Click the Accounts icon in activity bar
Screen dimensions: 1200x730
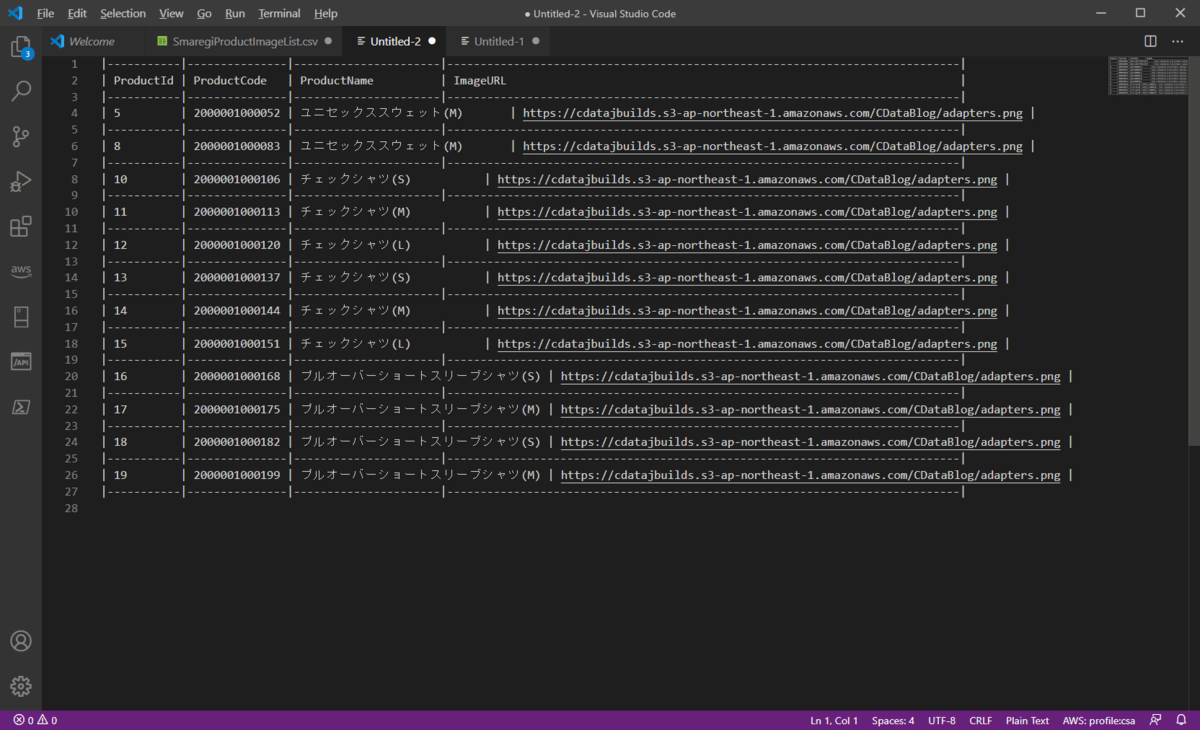[20, 641]
